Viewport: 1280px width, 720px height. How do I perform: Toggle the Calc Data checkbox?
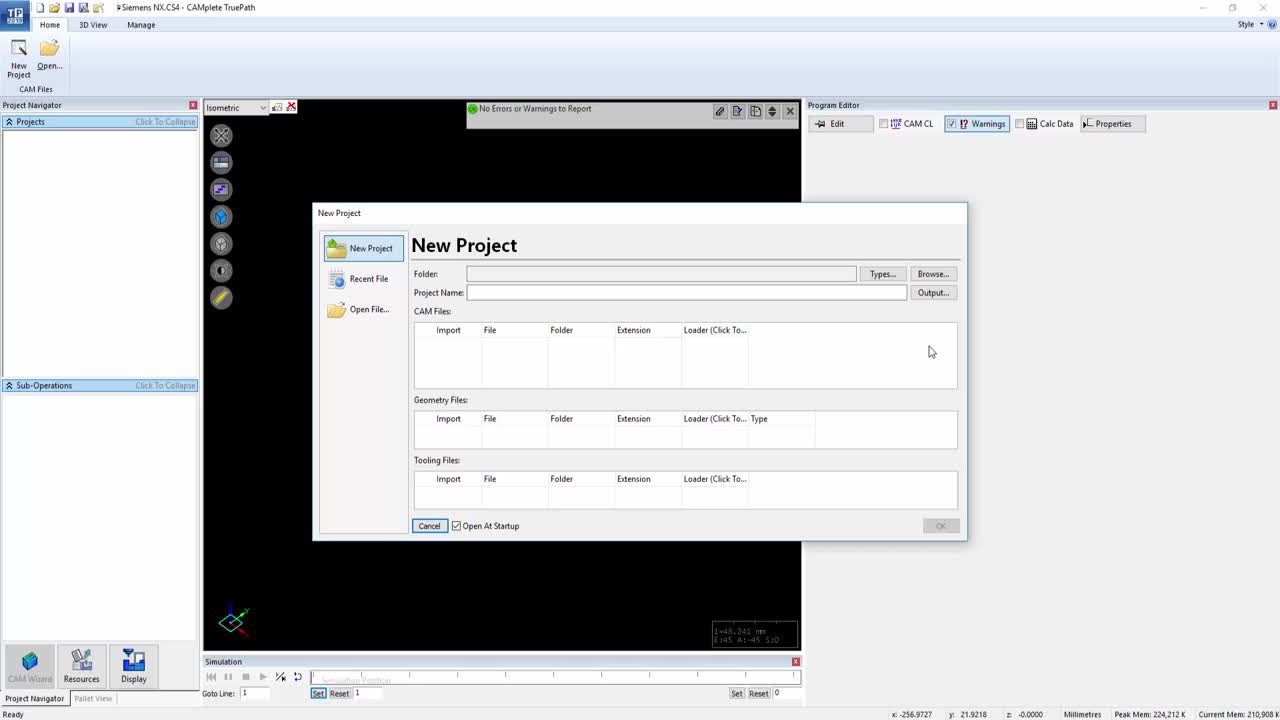1019,124
